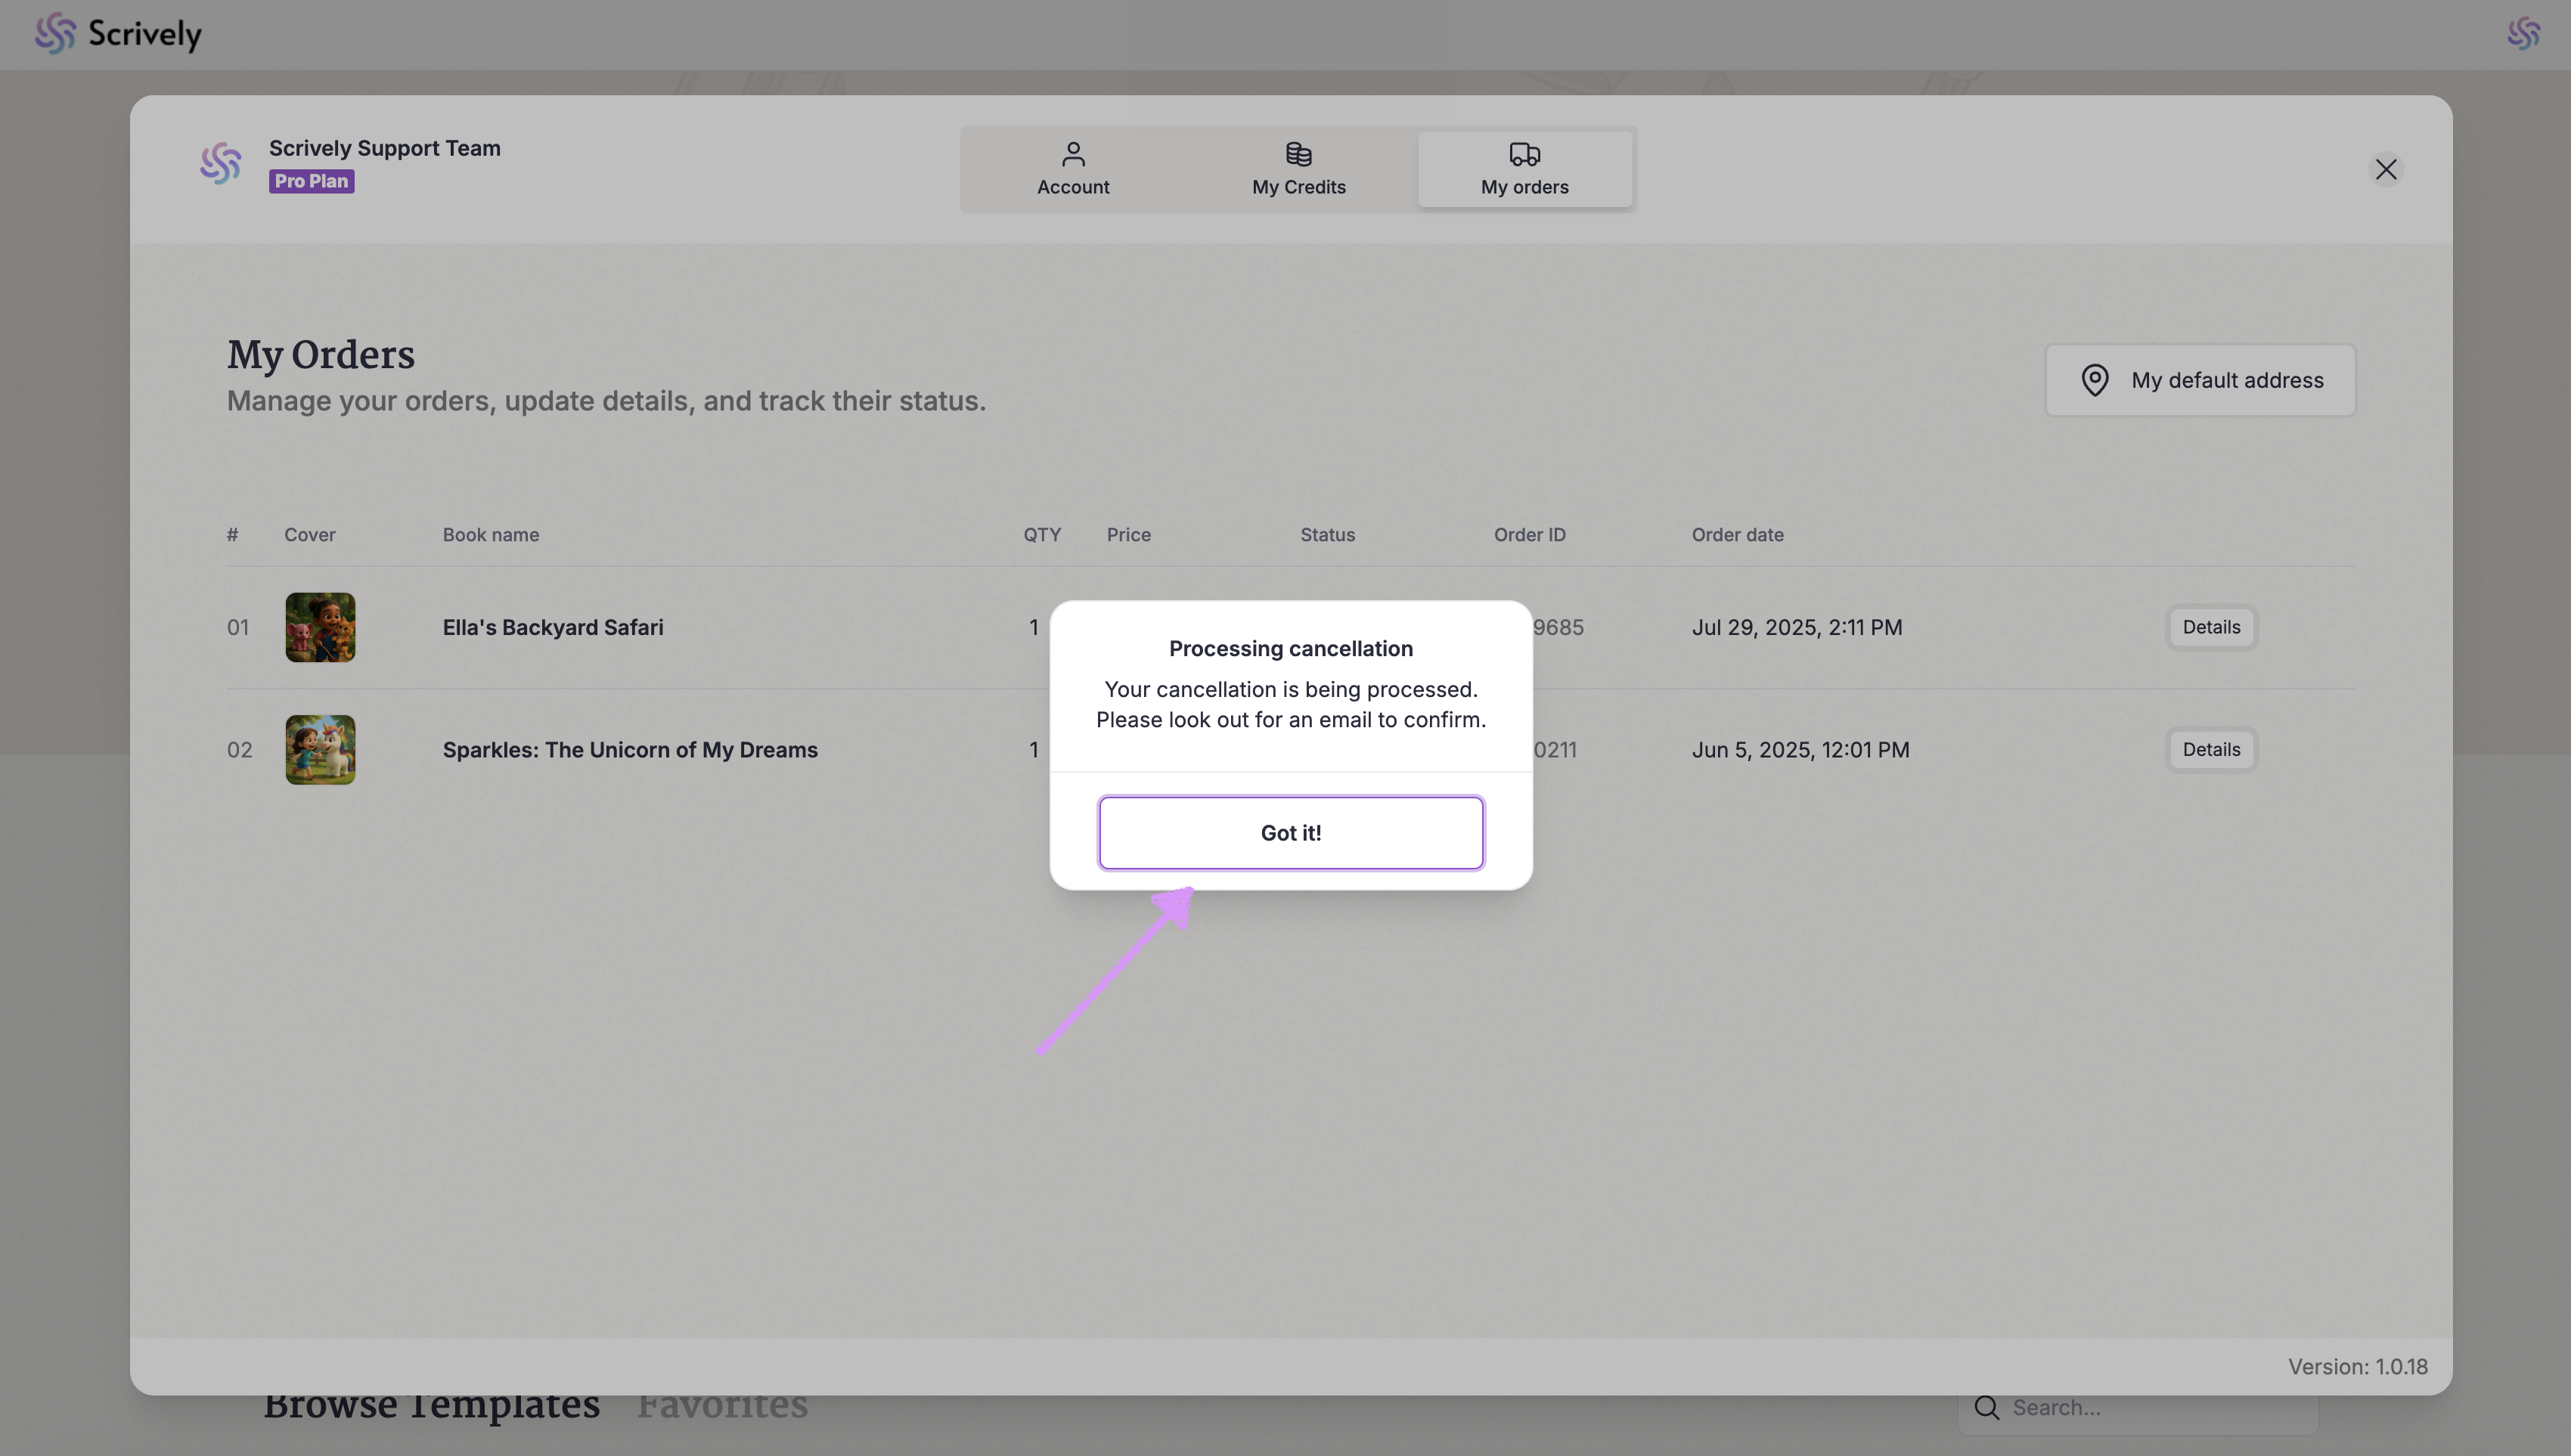Click the profile swirl icon top right
The image size is (2571, 1456).
pos(2523,34)
